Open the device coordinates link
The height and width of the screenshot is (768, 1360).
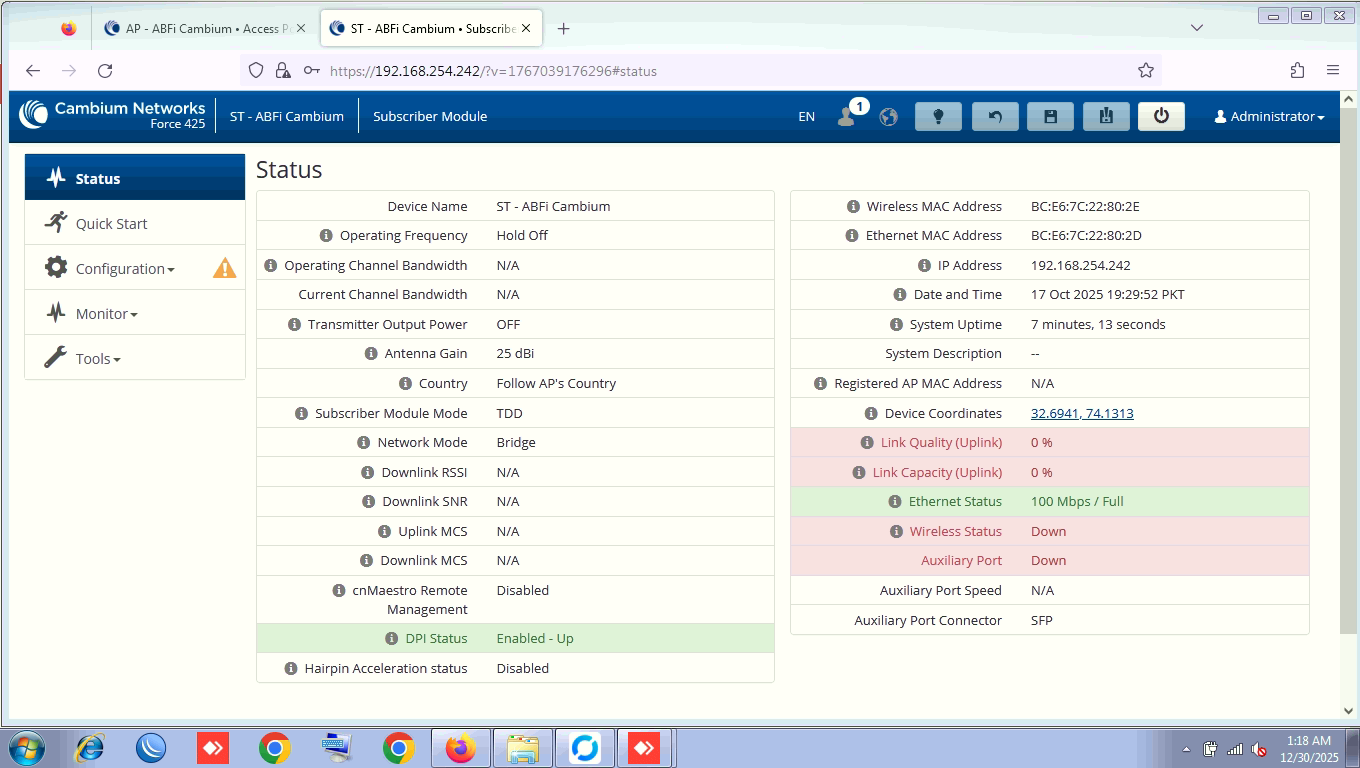pyautogui.click(x=1082, y=413)
